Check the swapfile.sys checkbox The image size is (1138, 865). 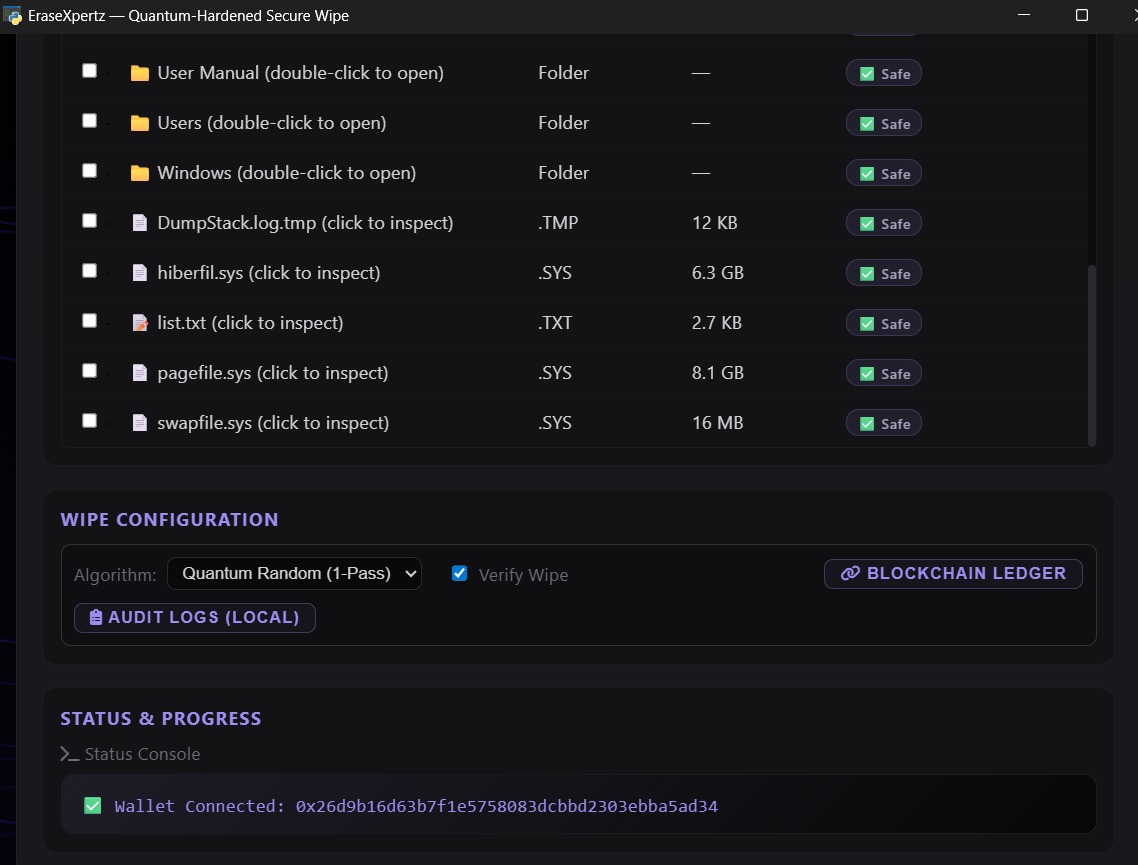coord(89,421)
